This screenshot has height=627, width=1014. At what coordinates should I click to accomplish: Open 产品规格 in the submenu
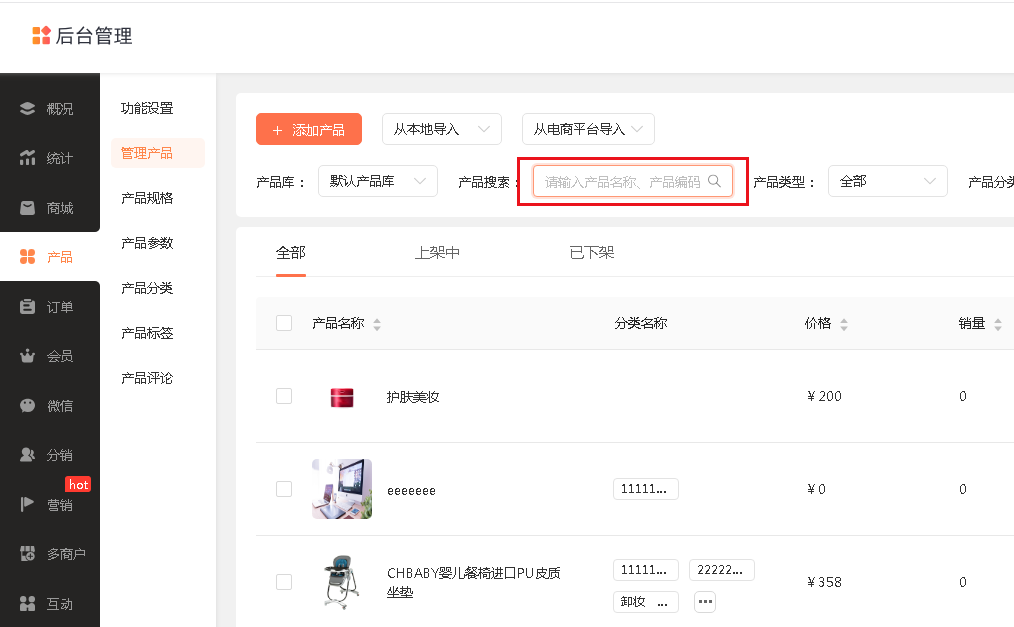[147, 198]
